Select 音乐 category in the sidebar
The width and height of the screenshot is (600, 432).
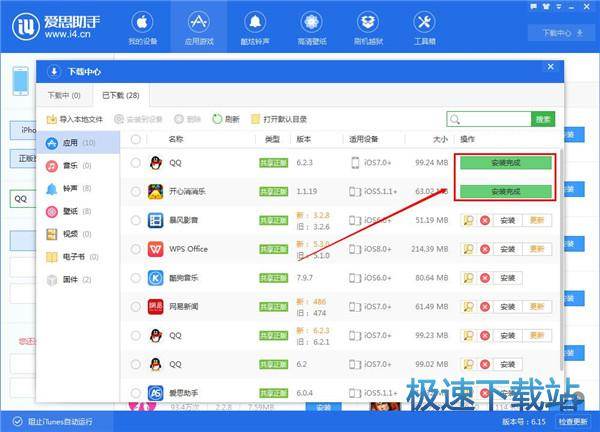point(78,166)
